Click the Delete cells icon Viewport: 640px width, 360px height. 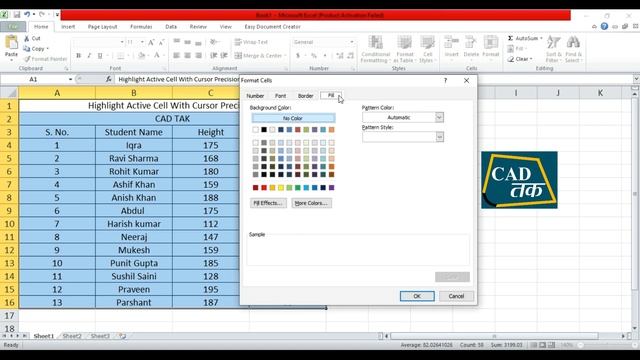[x=471, y=42]
